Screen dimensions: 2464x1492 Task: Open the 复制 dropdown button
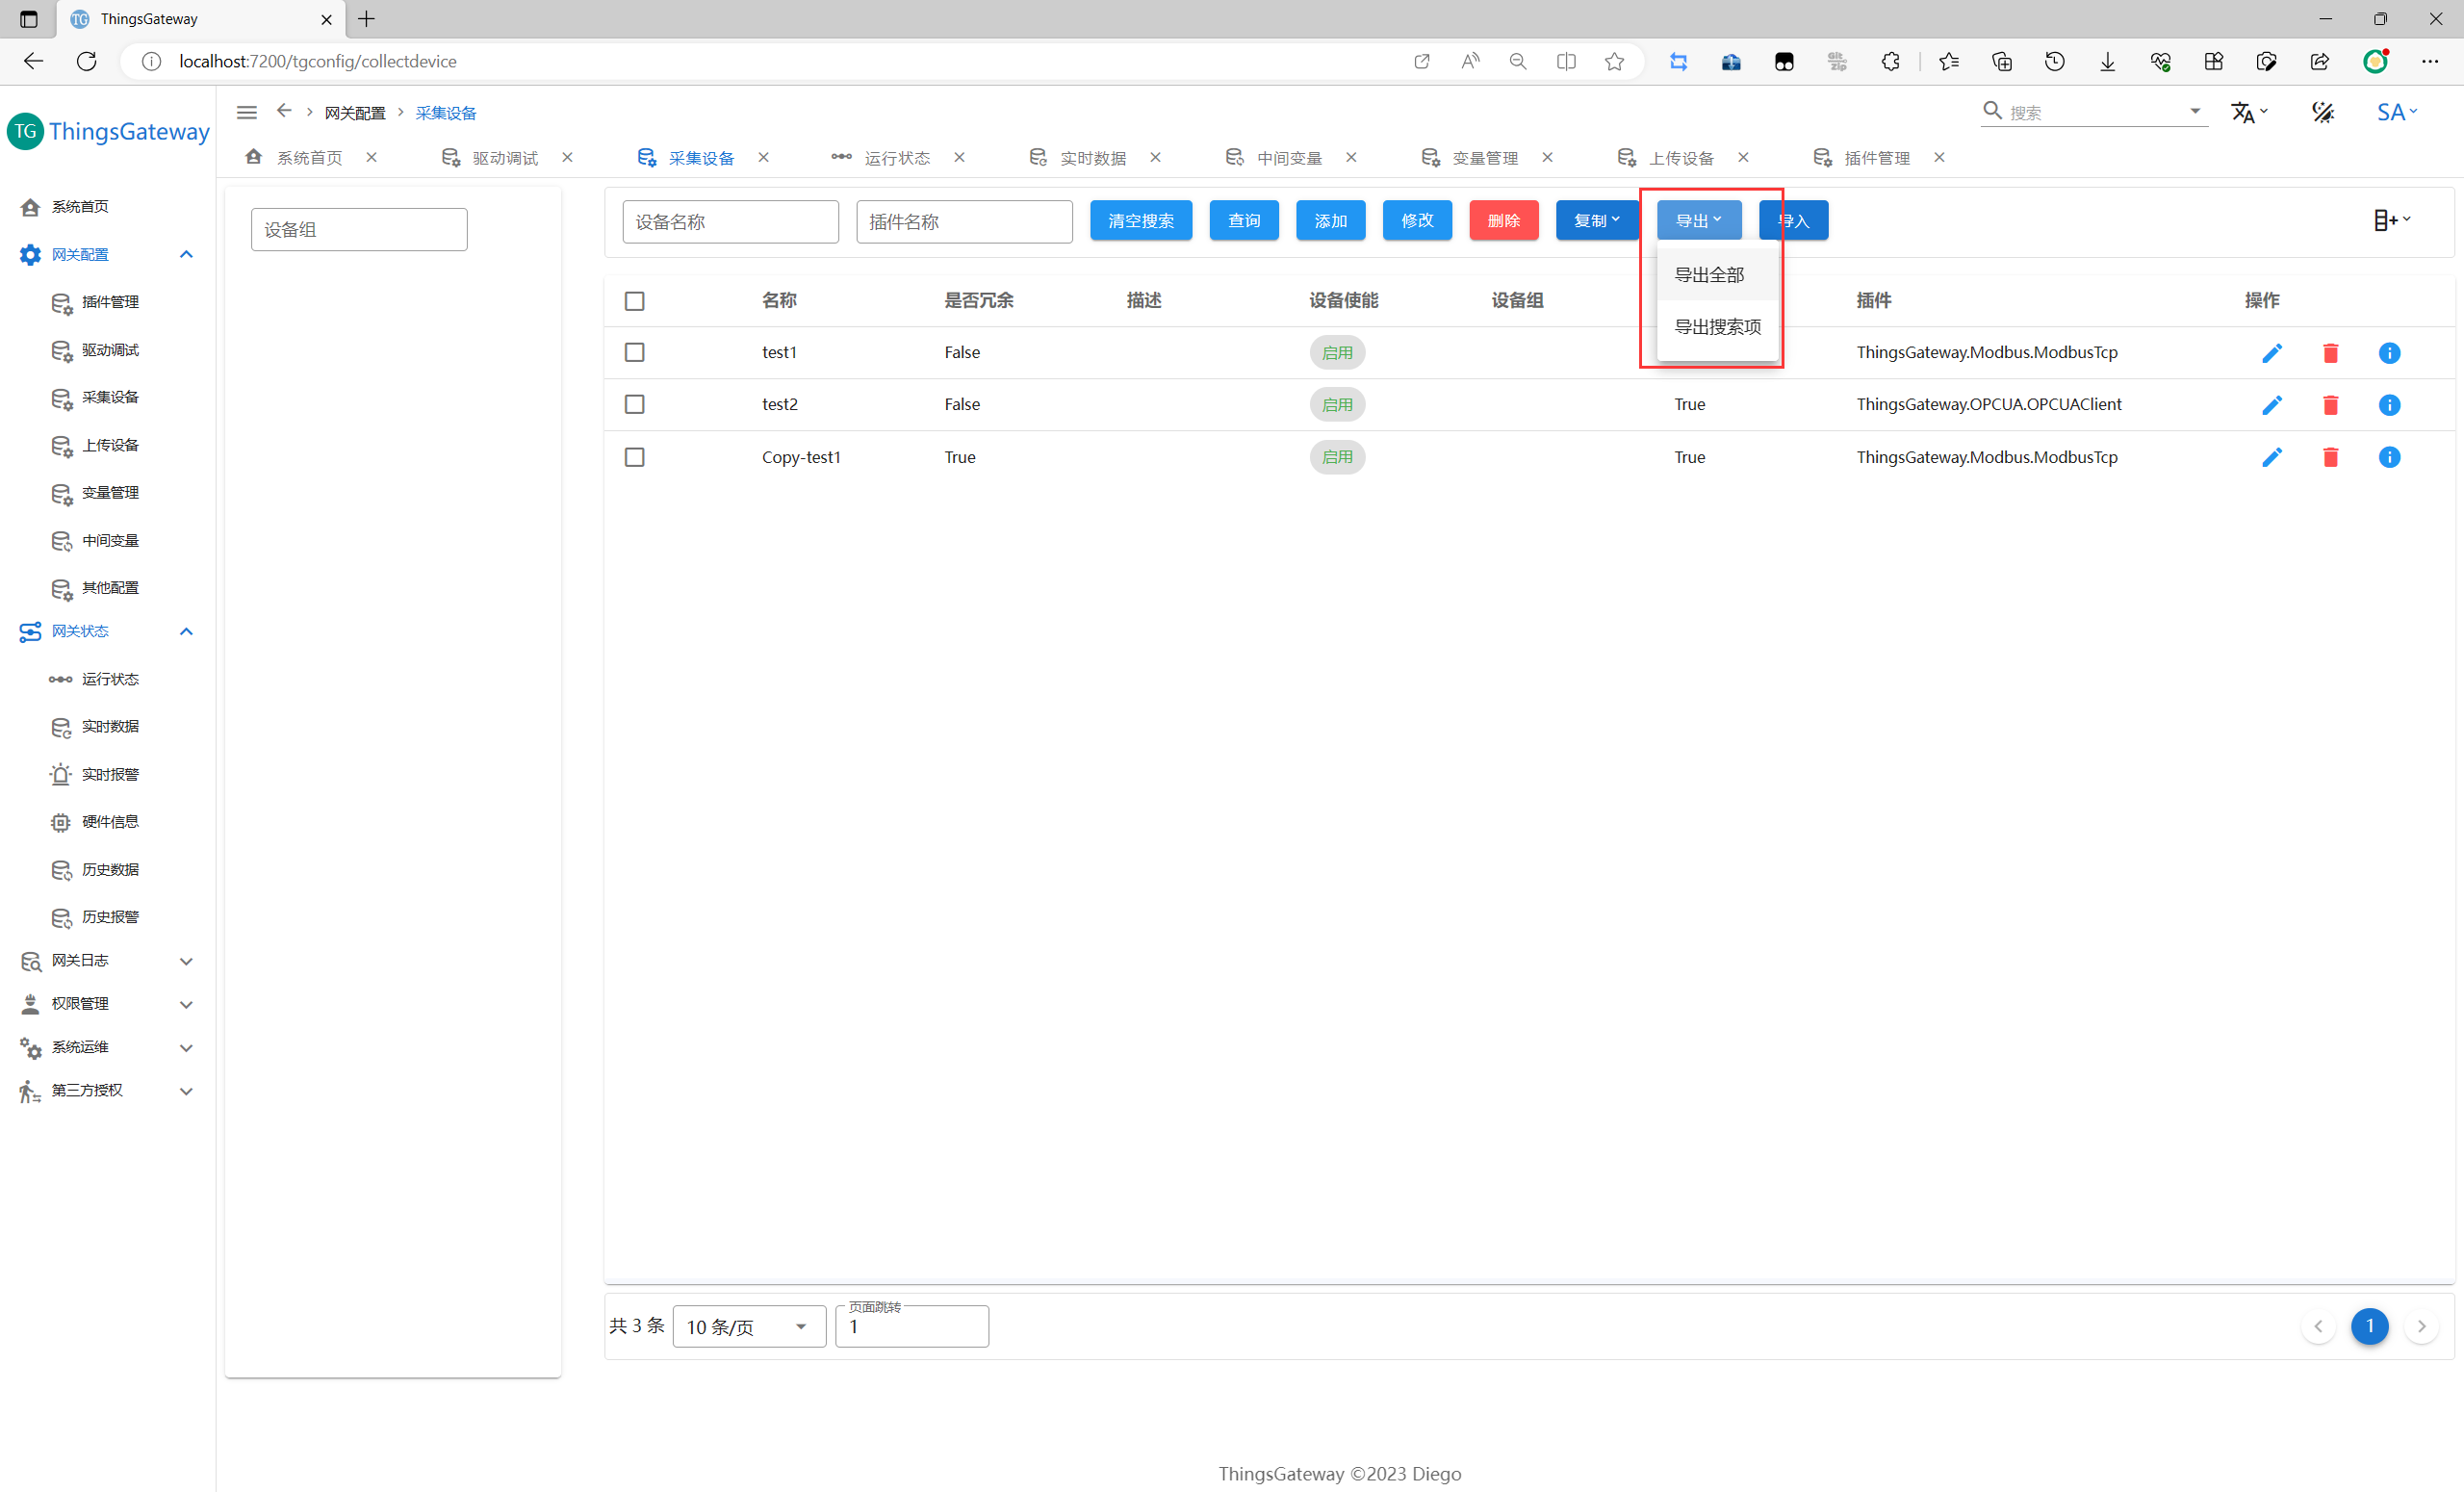tap(1596, 220)
